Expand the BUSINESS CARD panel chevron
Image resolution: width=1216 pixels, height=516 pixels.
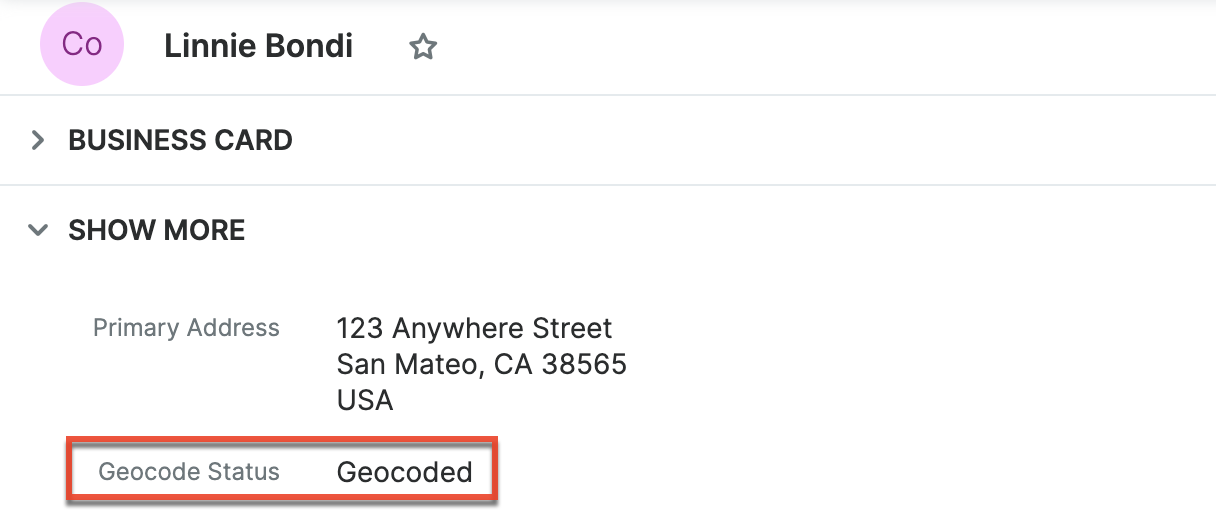(38, 140)
